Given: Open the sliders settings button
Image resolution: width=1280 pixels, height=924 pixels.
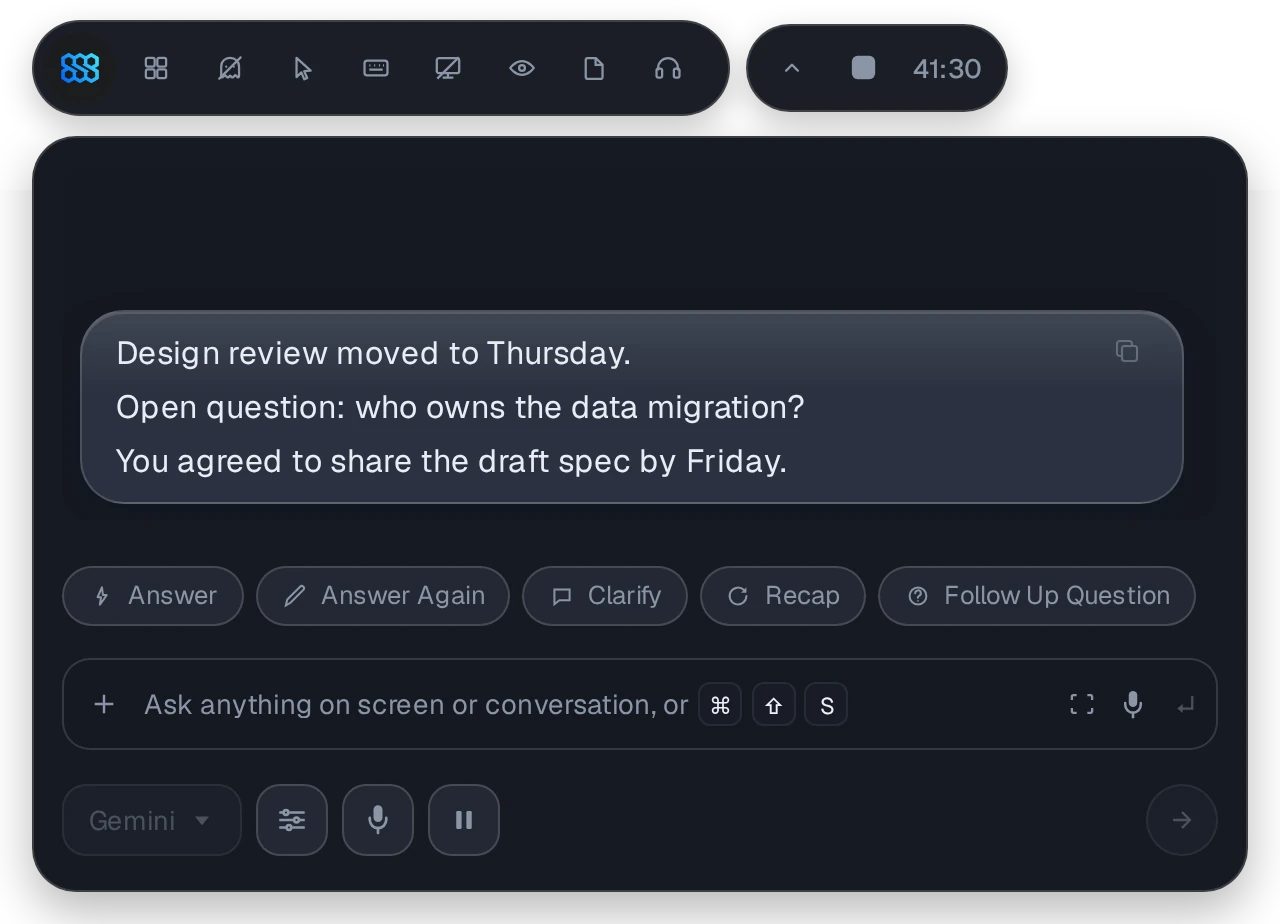Looking at the screenshot, I should 292,820.
